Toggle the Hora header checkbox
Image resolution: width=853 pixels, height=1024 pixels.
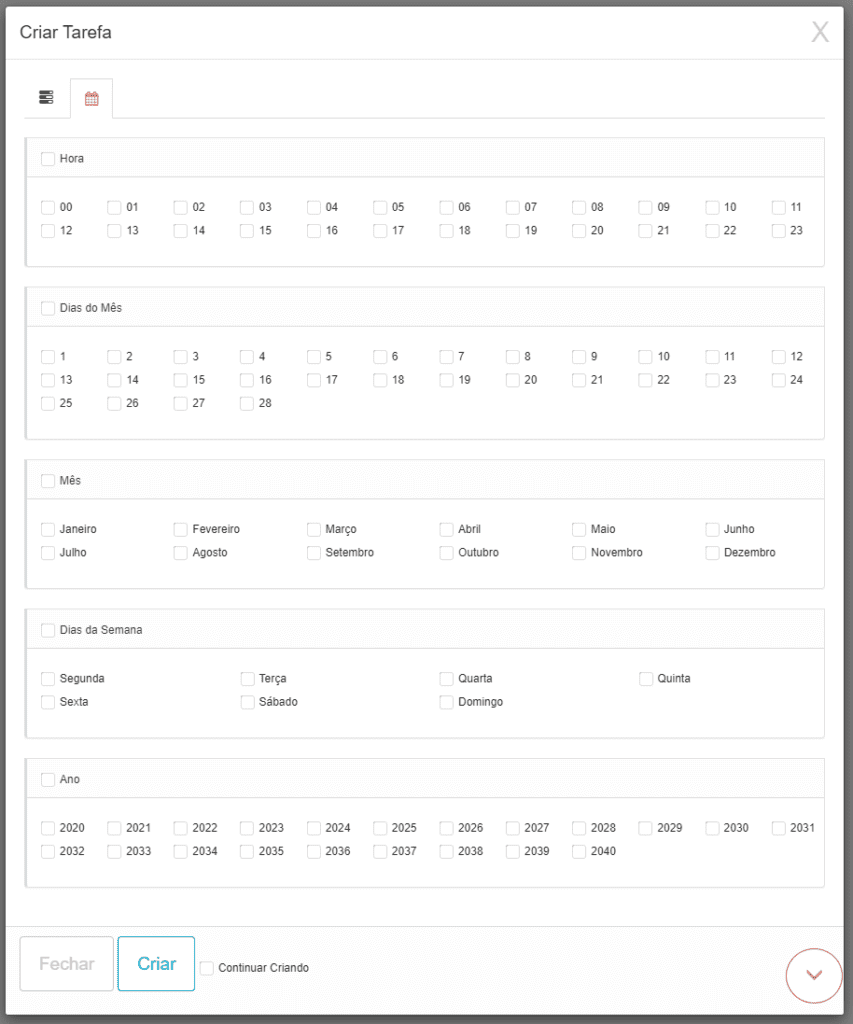tap(48, 159)
